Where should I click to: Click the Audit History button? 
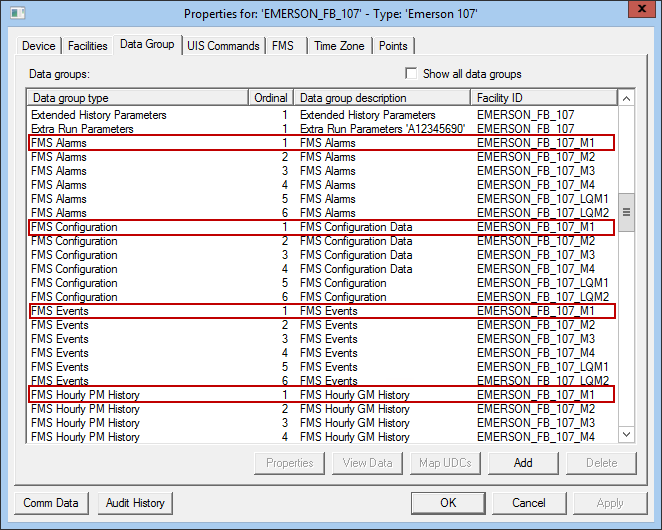tap(135, 503)
